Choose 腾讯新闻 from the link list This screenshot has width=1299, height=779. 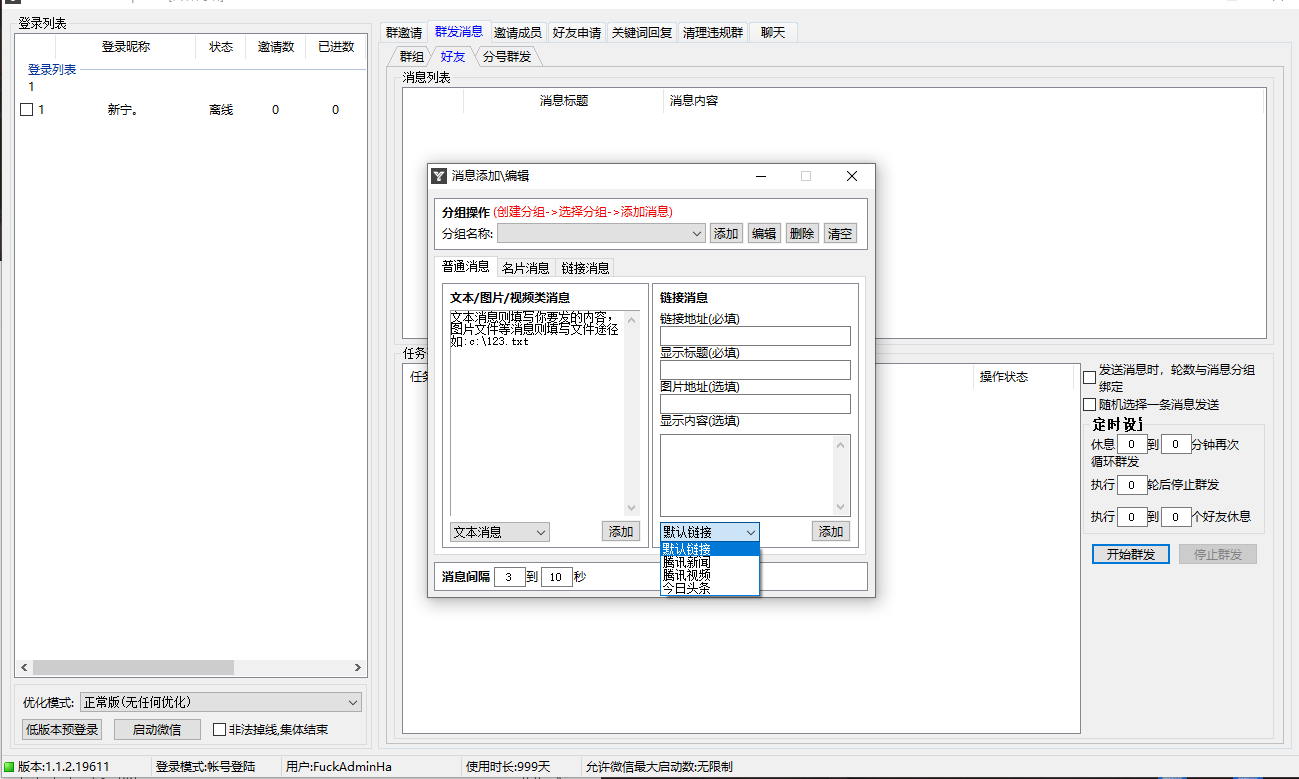(709, 562)
